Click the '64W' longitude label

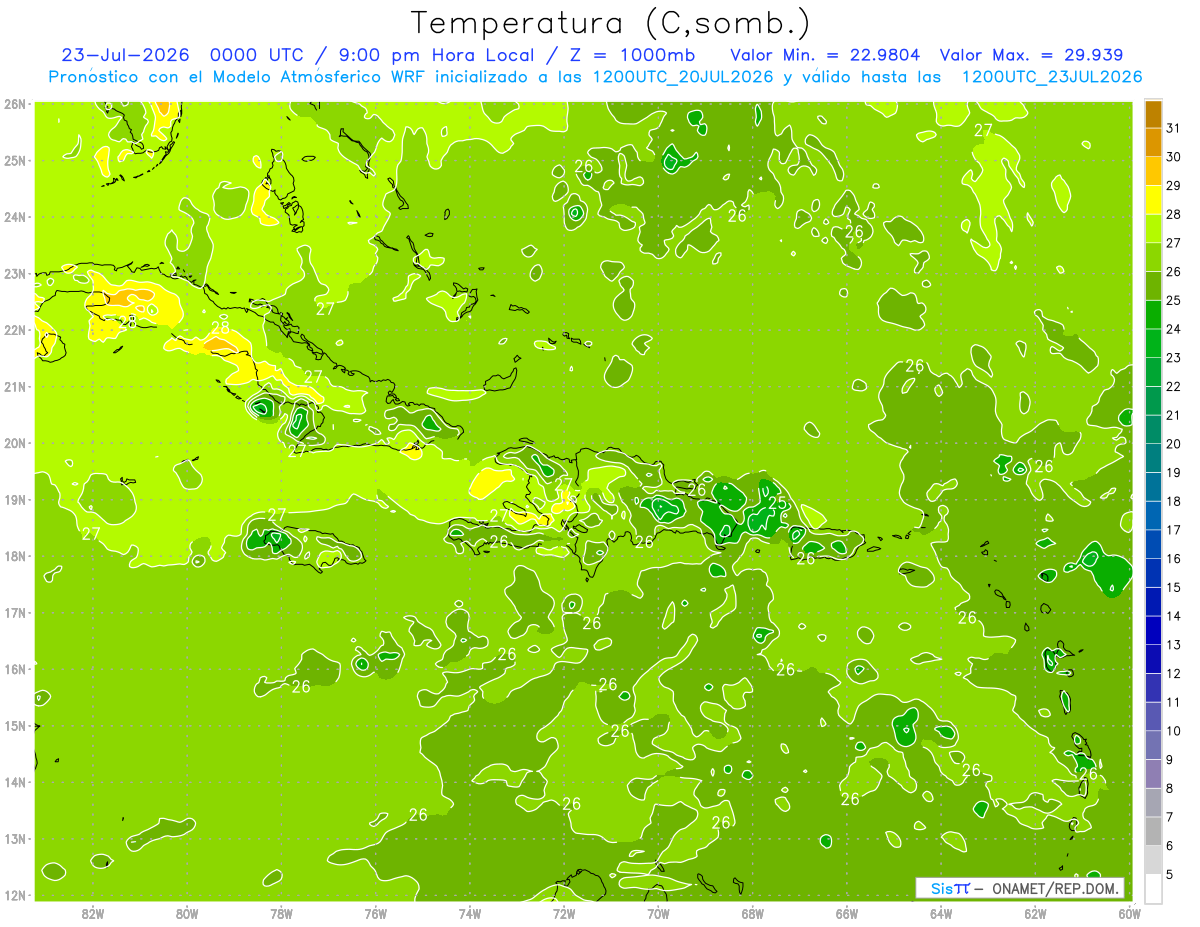click(941, 913)
